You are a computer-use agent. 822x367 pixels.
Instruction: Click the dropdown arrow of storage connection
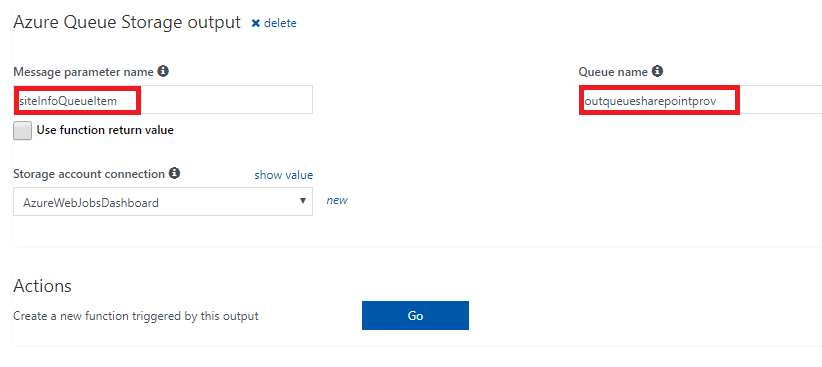(302, 201)
